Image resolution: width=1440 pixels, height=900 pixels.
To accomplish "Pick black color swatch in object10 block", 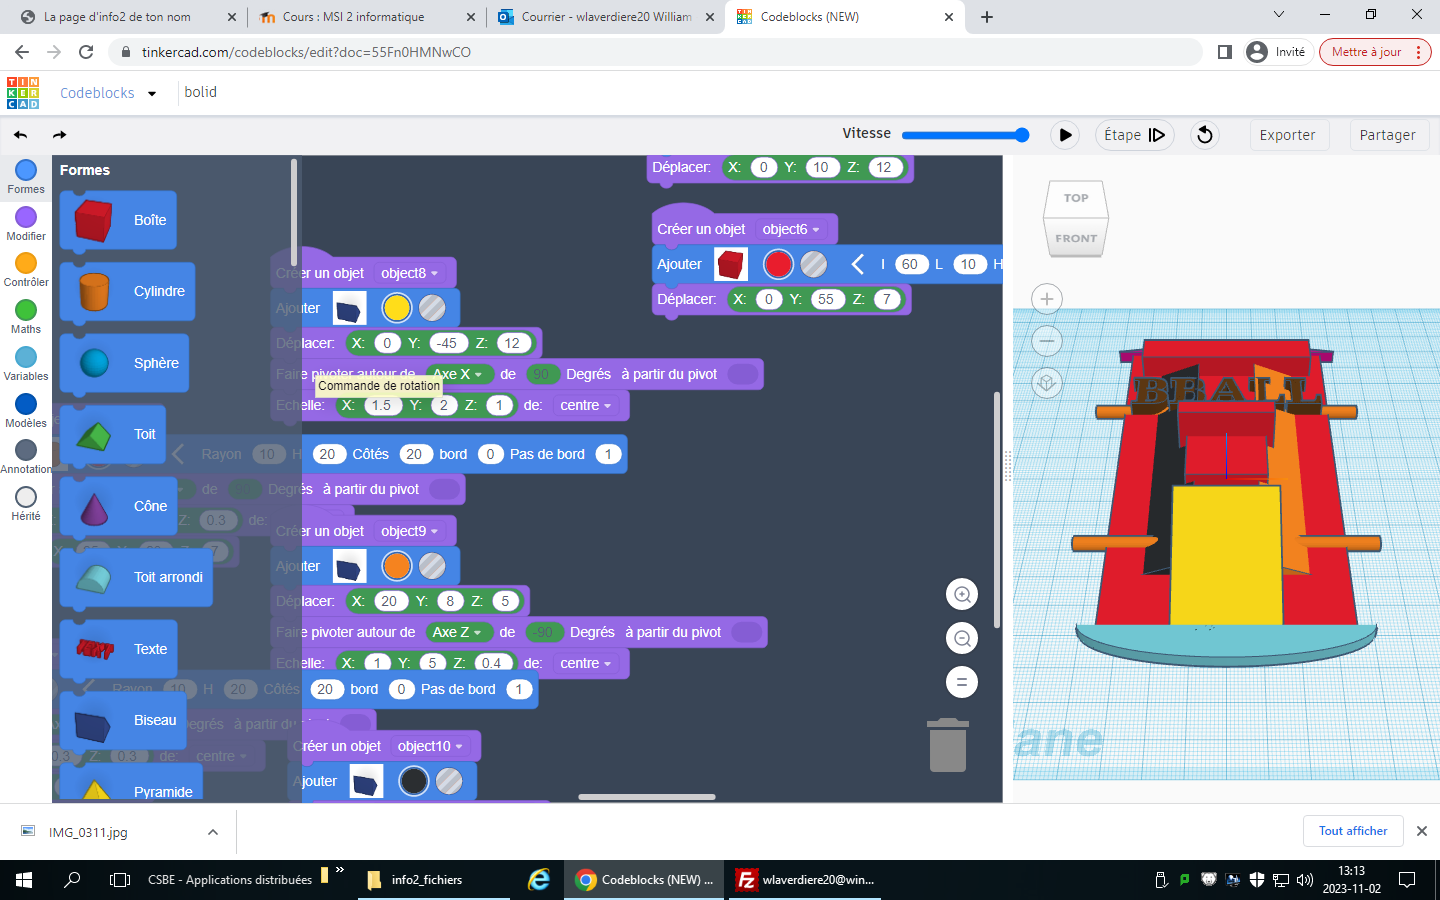I will 413,781.
